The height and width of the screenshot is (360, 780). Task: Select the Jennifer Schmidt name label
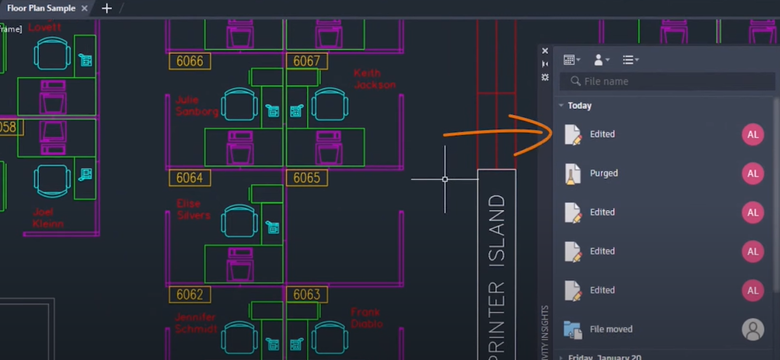pyautogui.click(x=195, y=323)
